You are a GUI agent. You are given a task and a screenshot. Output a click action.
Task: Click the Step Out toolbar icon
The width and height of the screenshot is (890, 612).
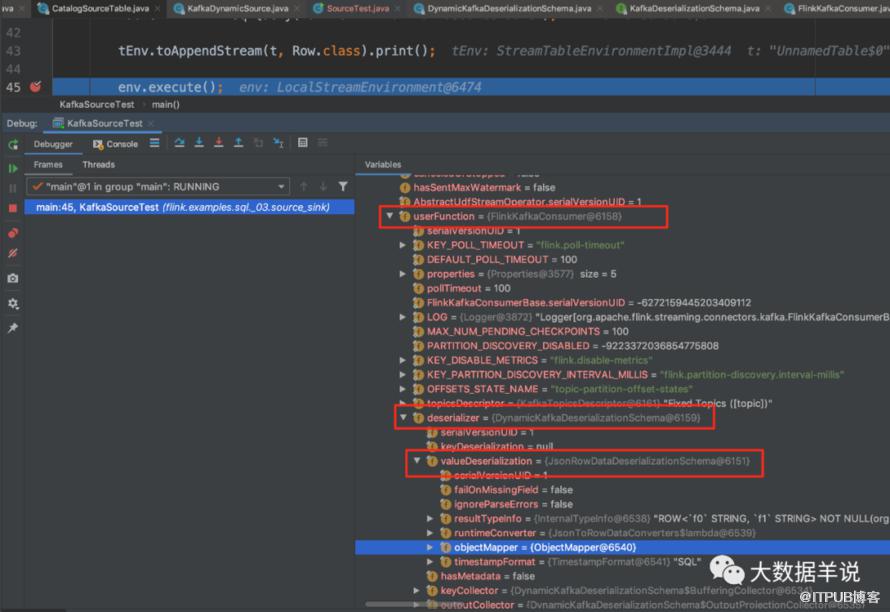pyautogui.click(x=238, y=142)
